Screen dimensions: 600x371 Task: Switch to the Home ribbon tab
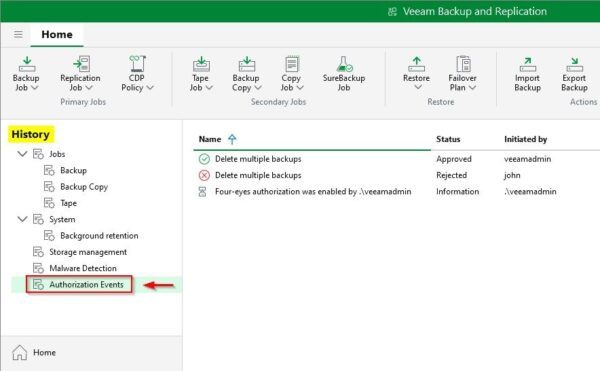(57, 34)
